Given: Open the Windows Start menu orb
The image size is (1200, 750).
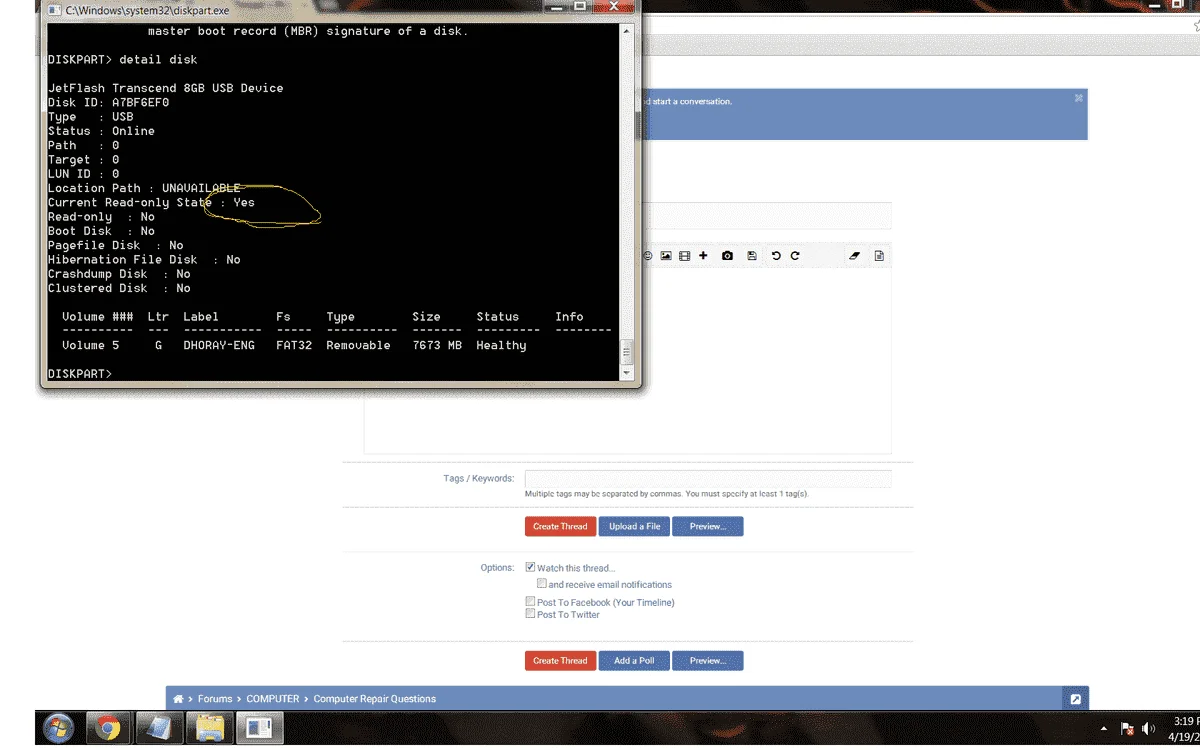Looking at the screenshot, I should [x=58, y=728].
